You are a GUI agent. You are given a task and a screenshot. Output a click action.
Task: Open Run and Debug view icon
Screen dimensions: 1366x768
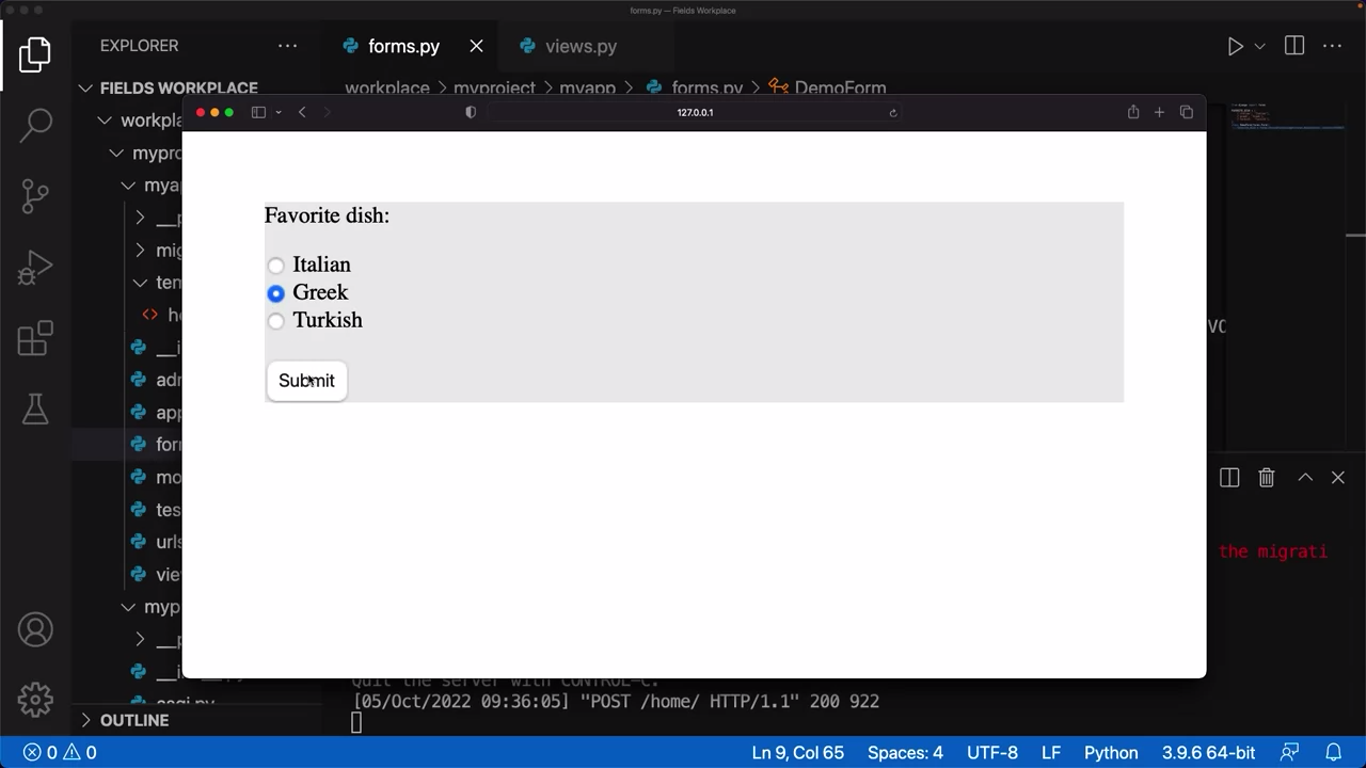click(35, 268)
